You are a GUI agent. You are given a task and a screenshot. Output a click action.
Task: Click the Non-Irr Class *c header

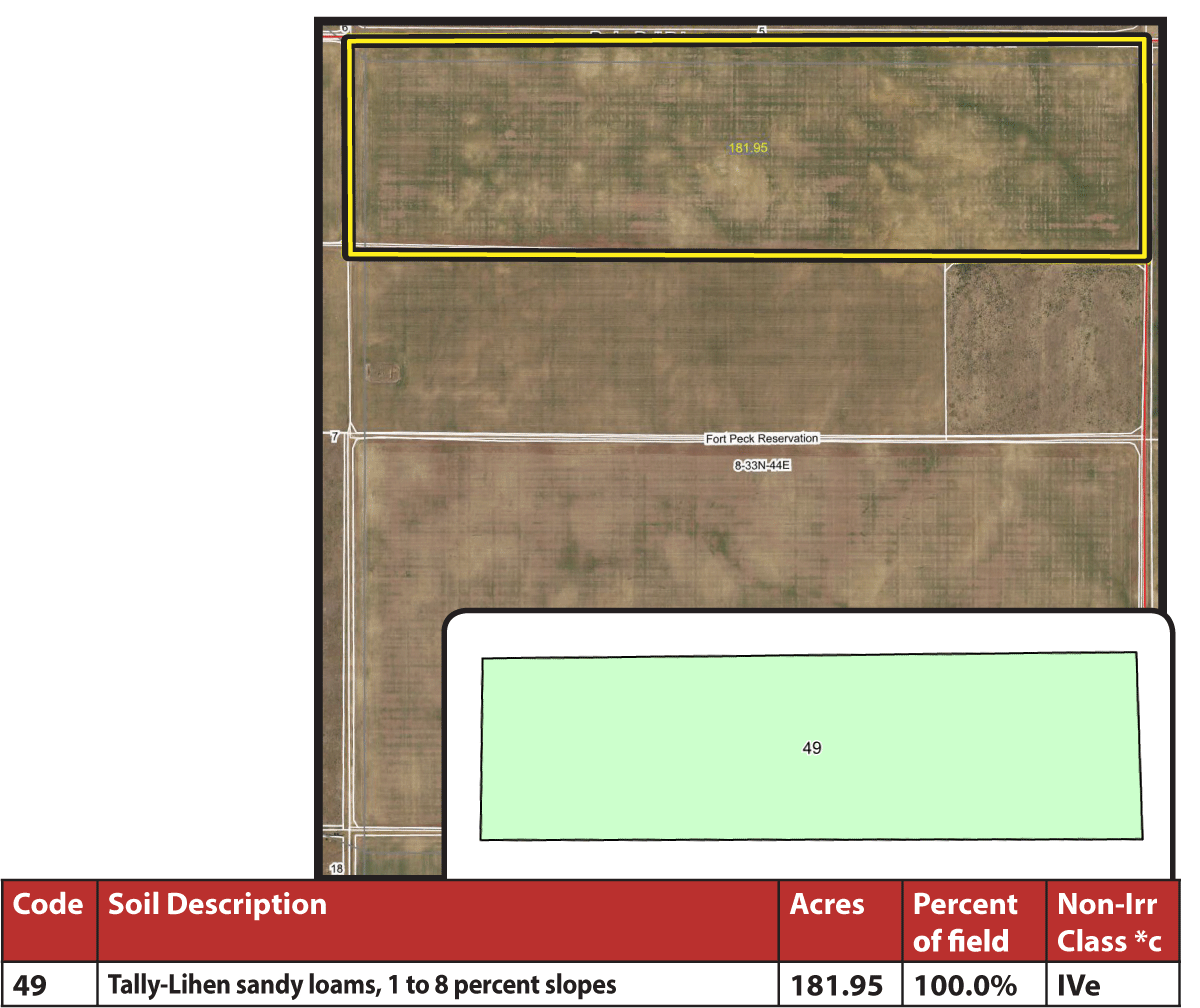(x=1110, y=921)
